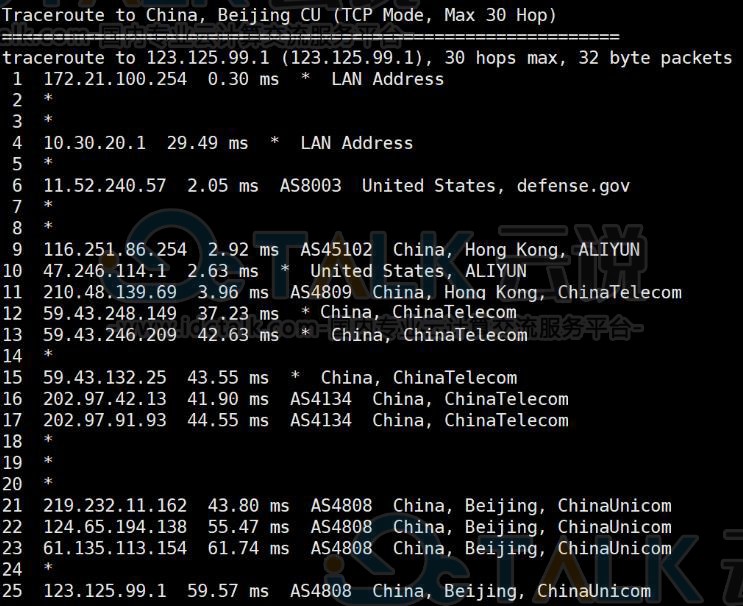The image size is (743, 606).
Task: Click AS4134 on hop 17
Action: pyautogui.click(x=321, y=420)
